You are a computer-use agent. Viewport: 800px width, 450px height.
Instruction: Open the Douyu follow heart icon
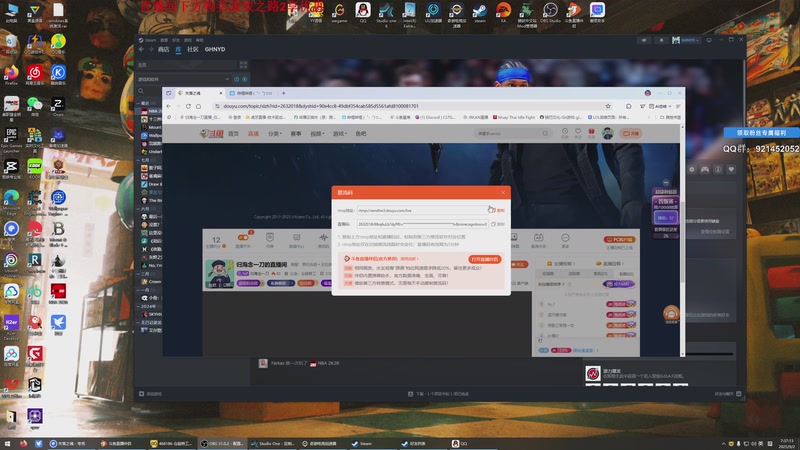(578, 133)
